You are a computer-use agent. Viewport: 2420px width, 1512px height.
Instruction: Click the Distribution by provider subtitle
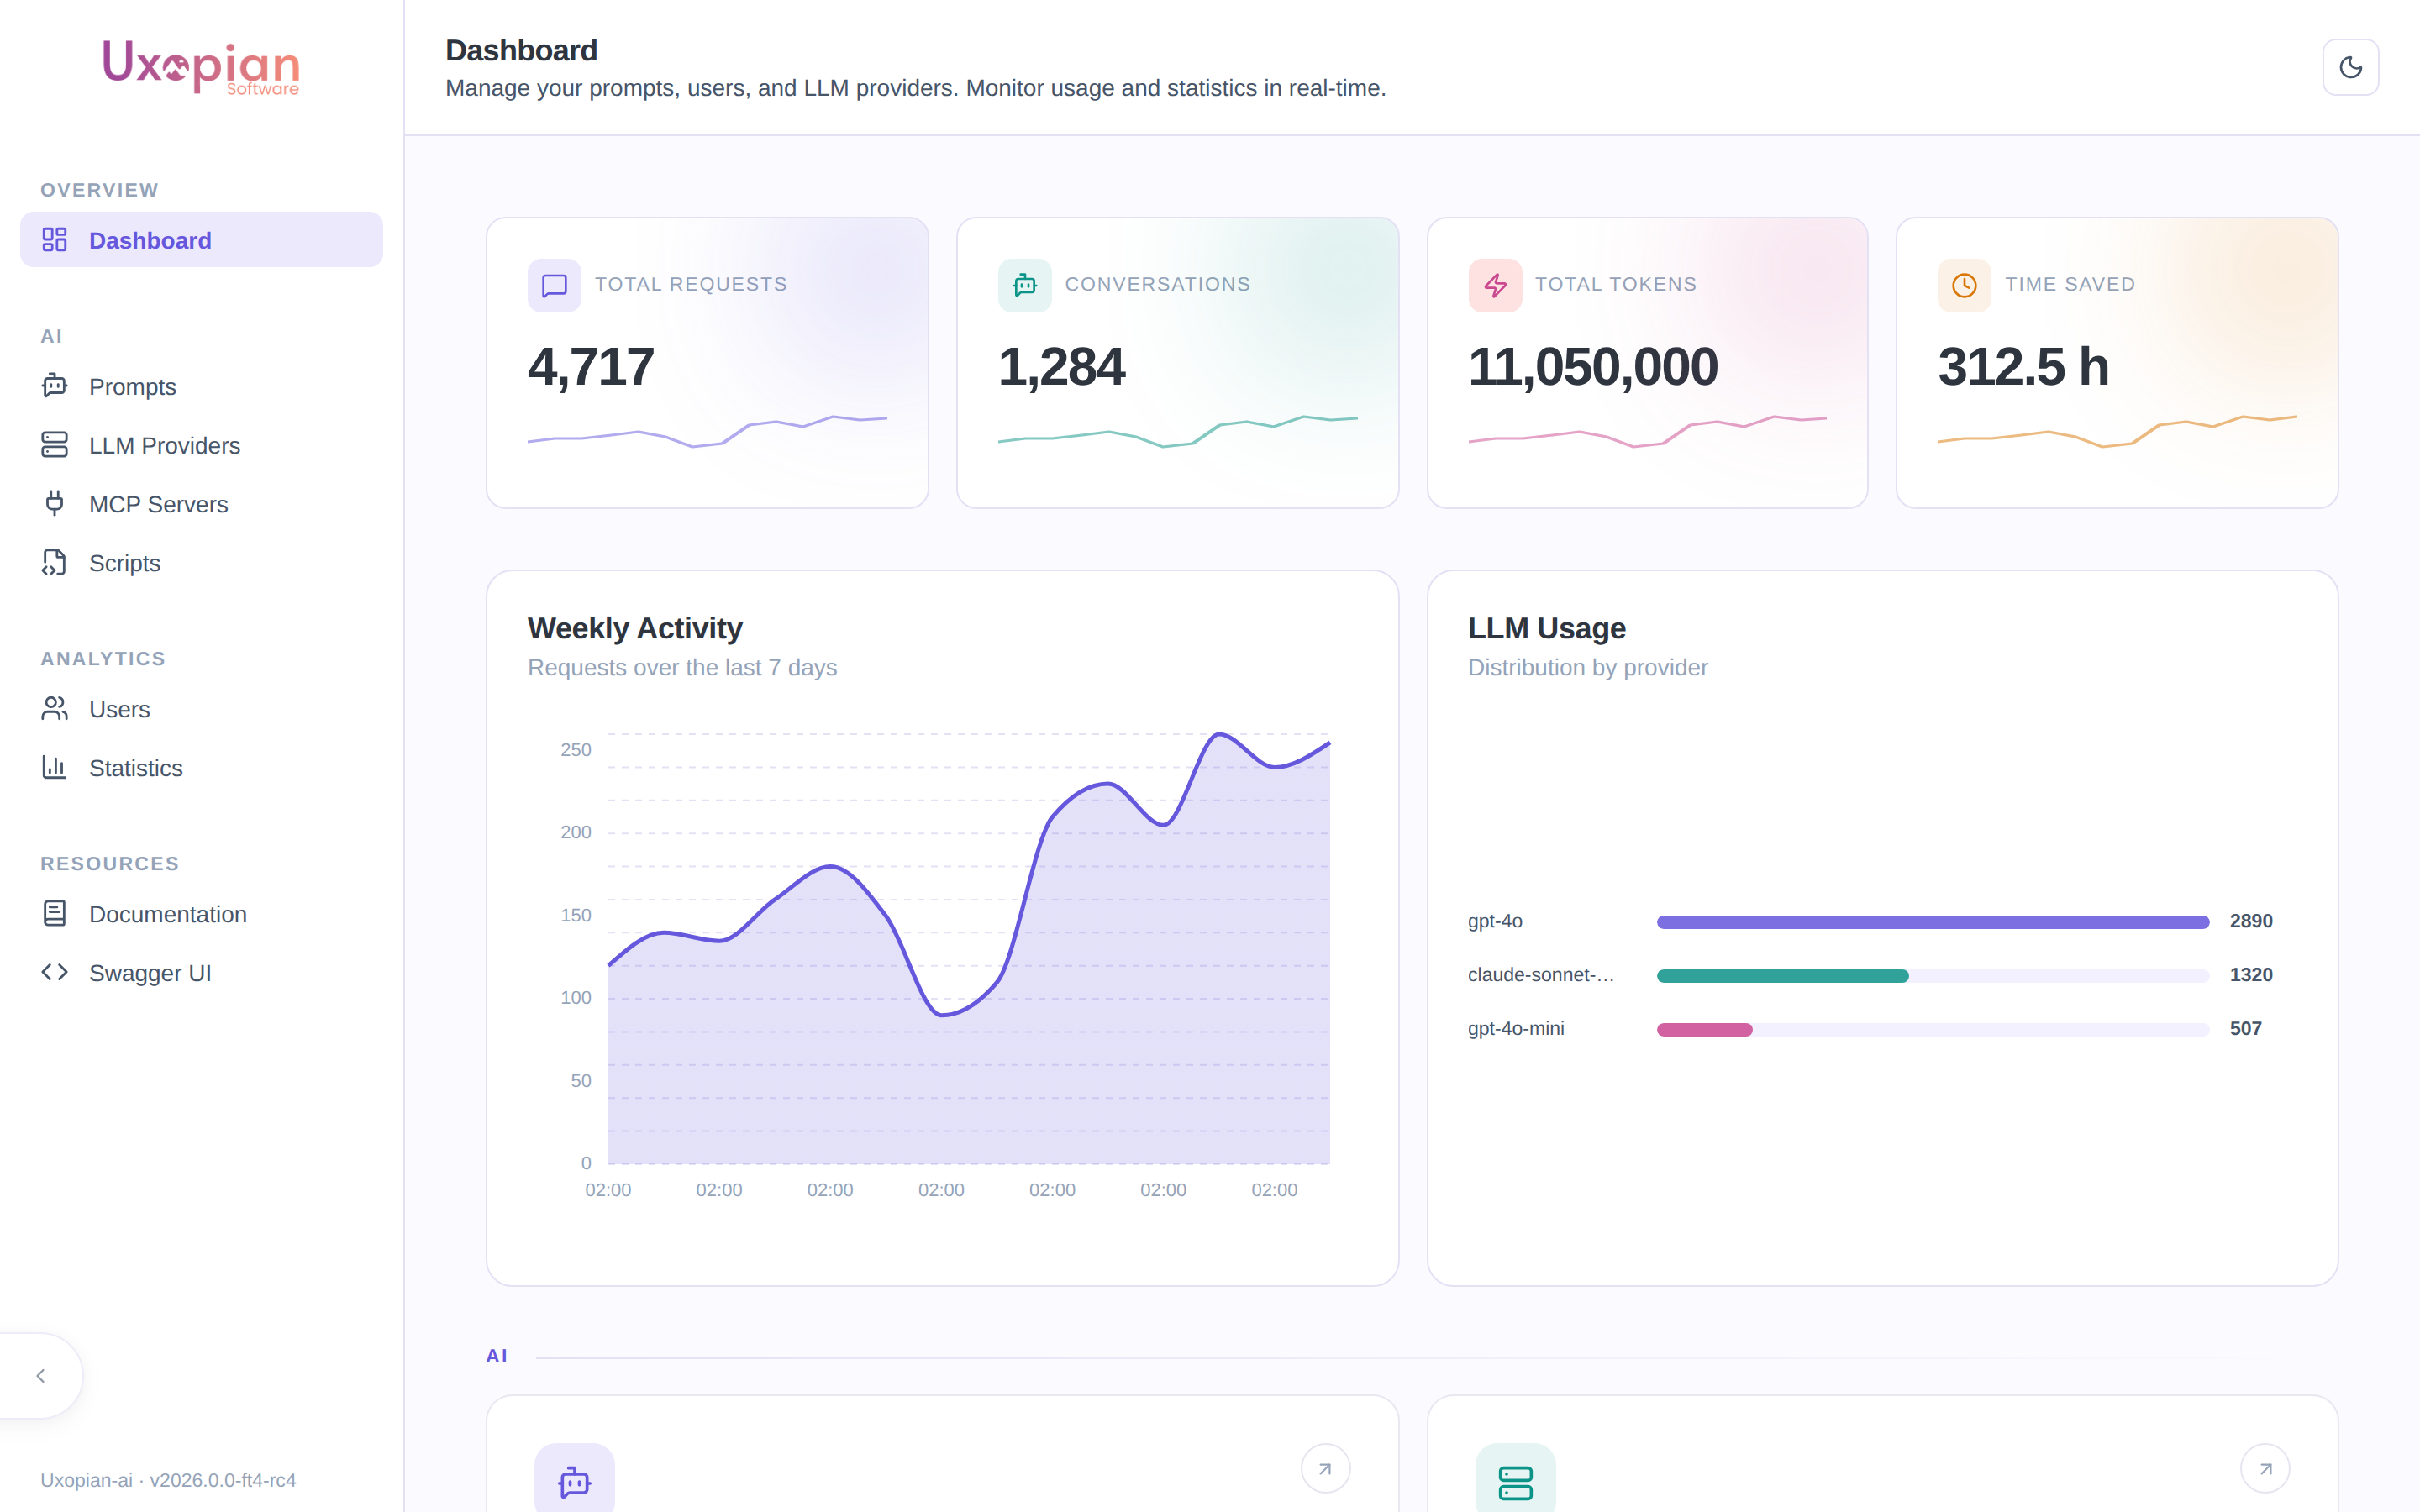pos(1587,668)
